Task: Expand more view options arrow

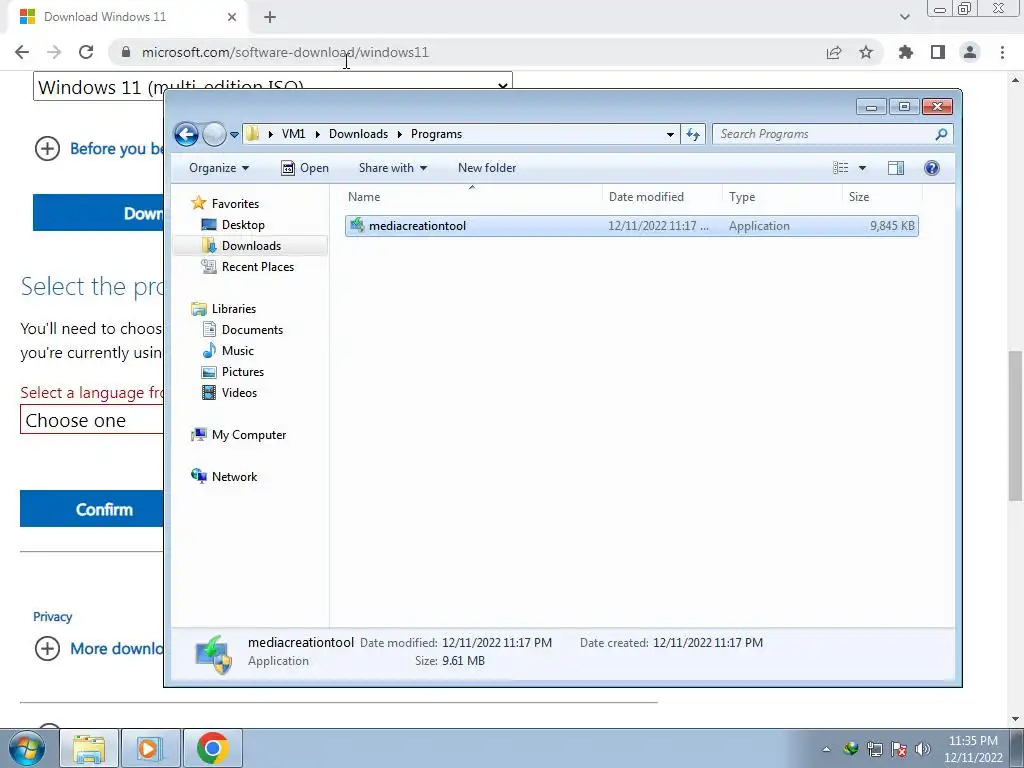Action: point(862,168)
